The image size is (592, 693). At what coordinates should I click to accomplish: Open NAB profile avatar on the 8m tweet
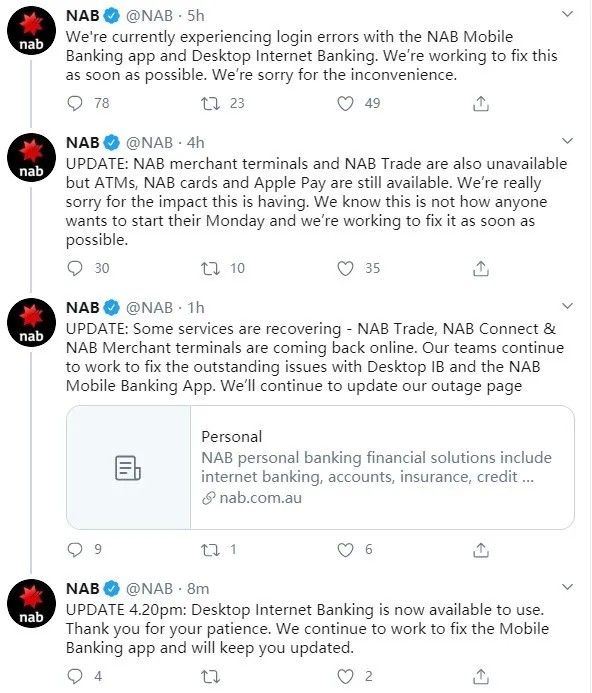click(x=31, y=604)
